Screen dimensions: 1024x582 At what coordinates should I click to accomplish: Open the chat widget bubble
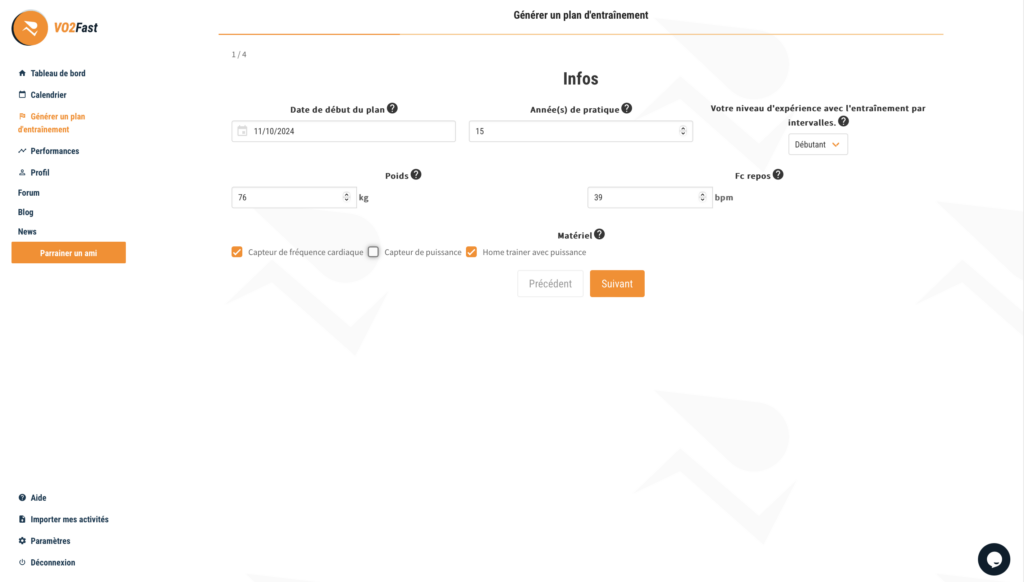click(x=994, y=559)
